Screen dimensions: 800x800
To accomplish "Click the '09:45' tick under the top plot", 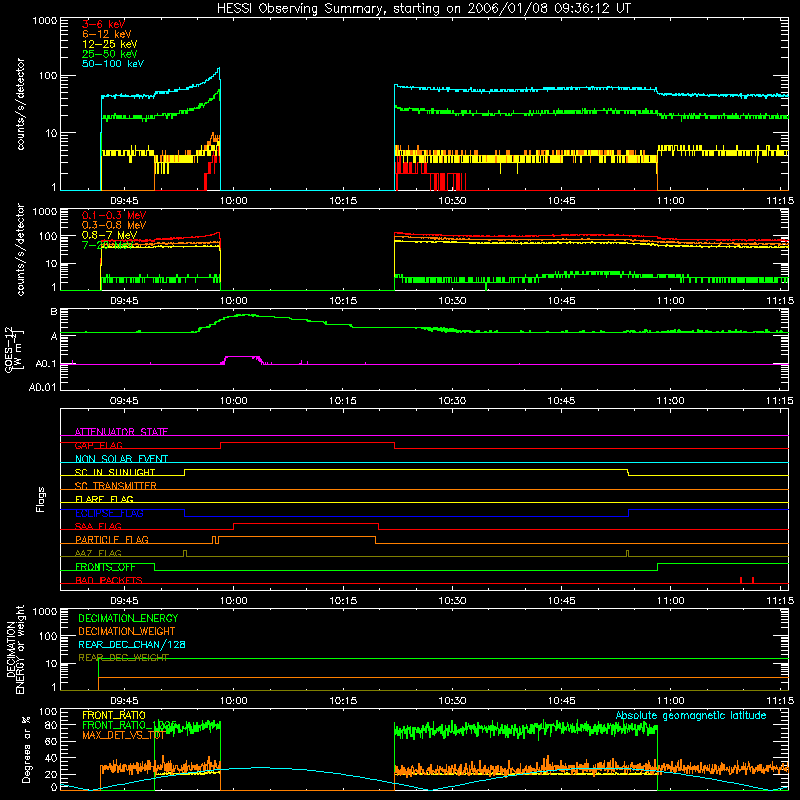I will 124,201.
